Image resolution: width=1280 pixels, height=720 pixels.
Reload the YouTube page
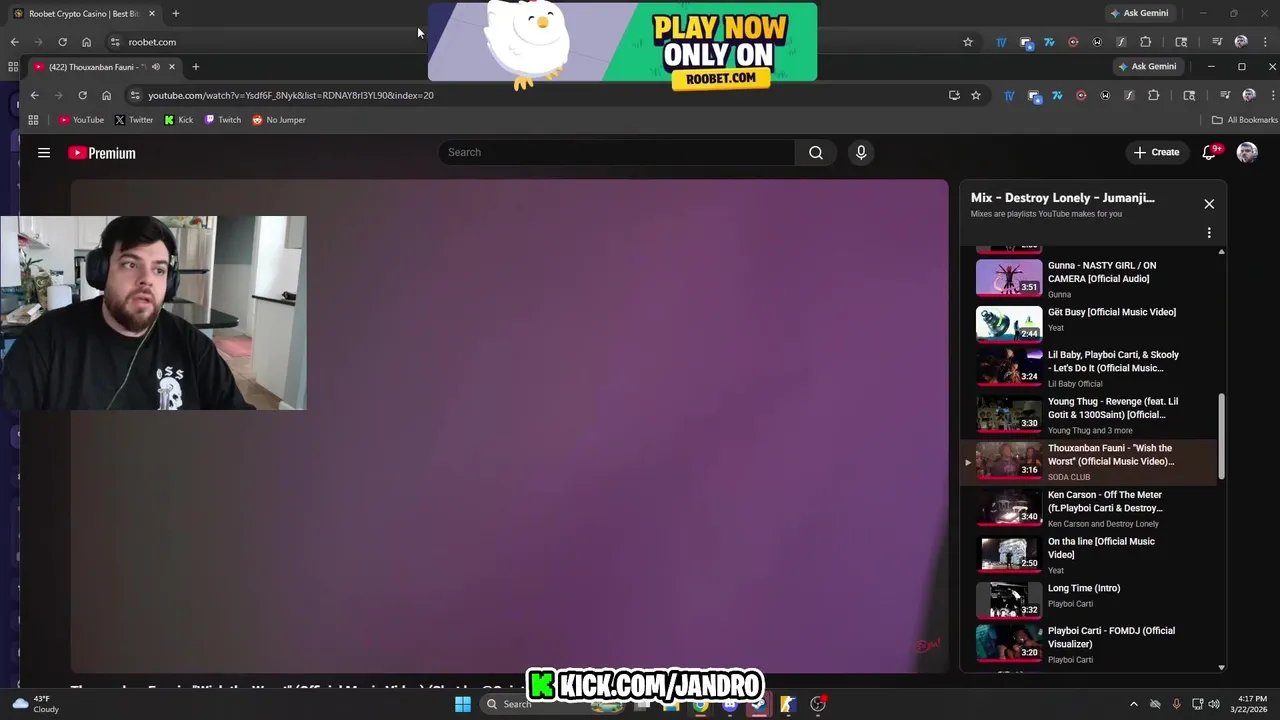[82, 95]
